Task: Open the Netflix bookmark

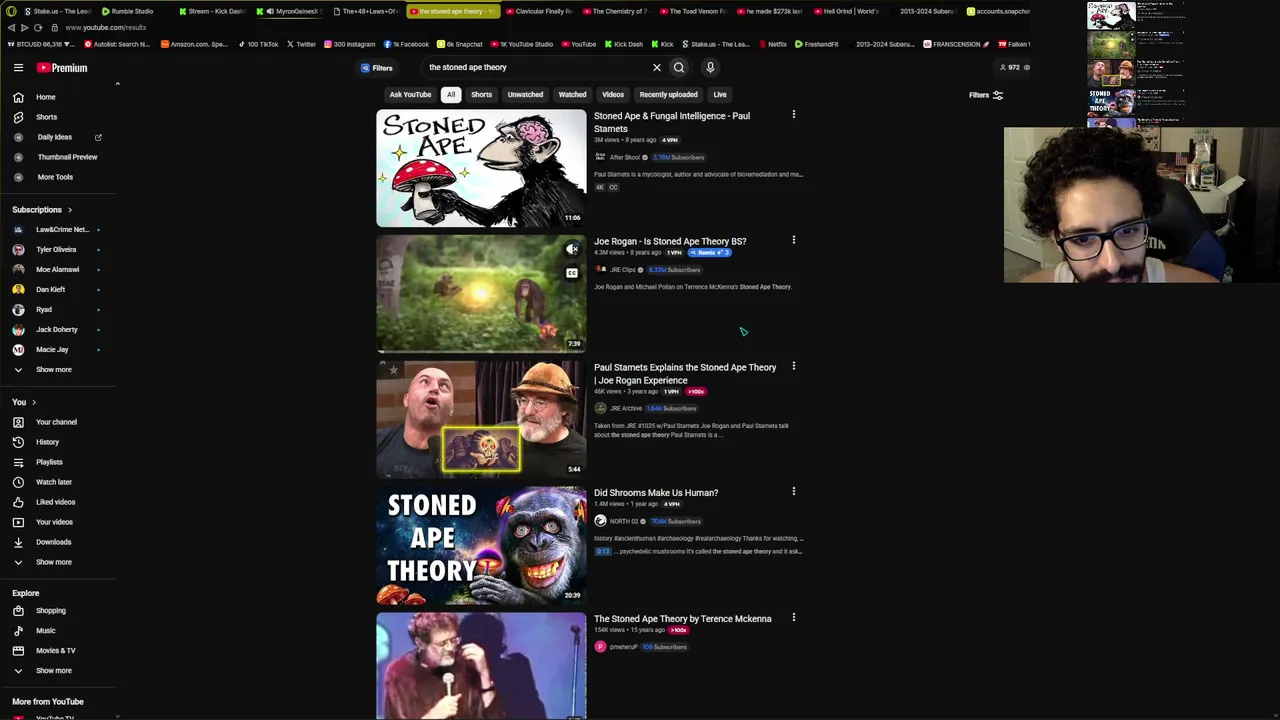Action: pos(771,44)
